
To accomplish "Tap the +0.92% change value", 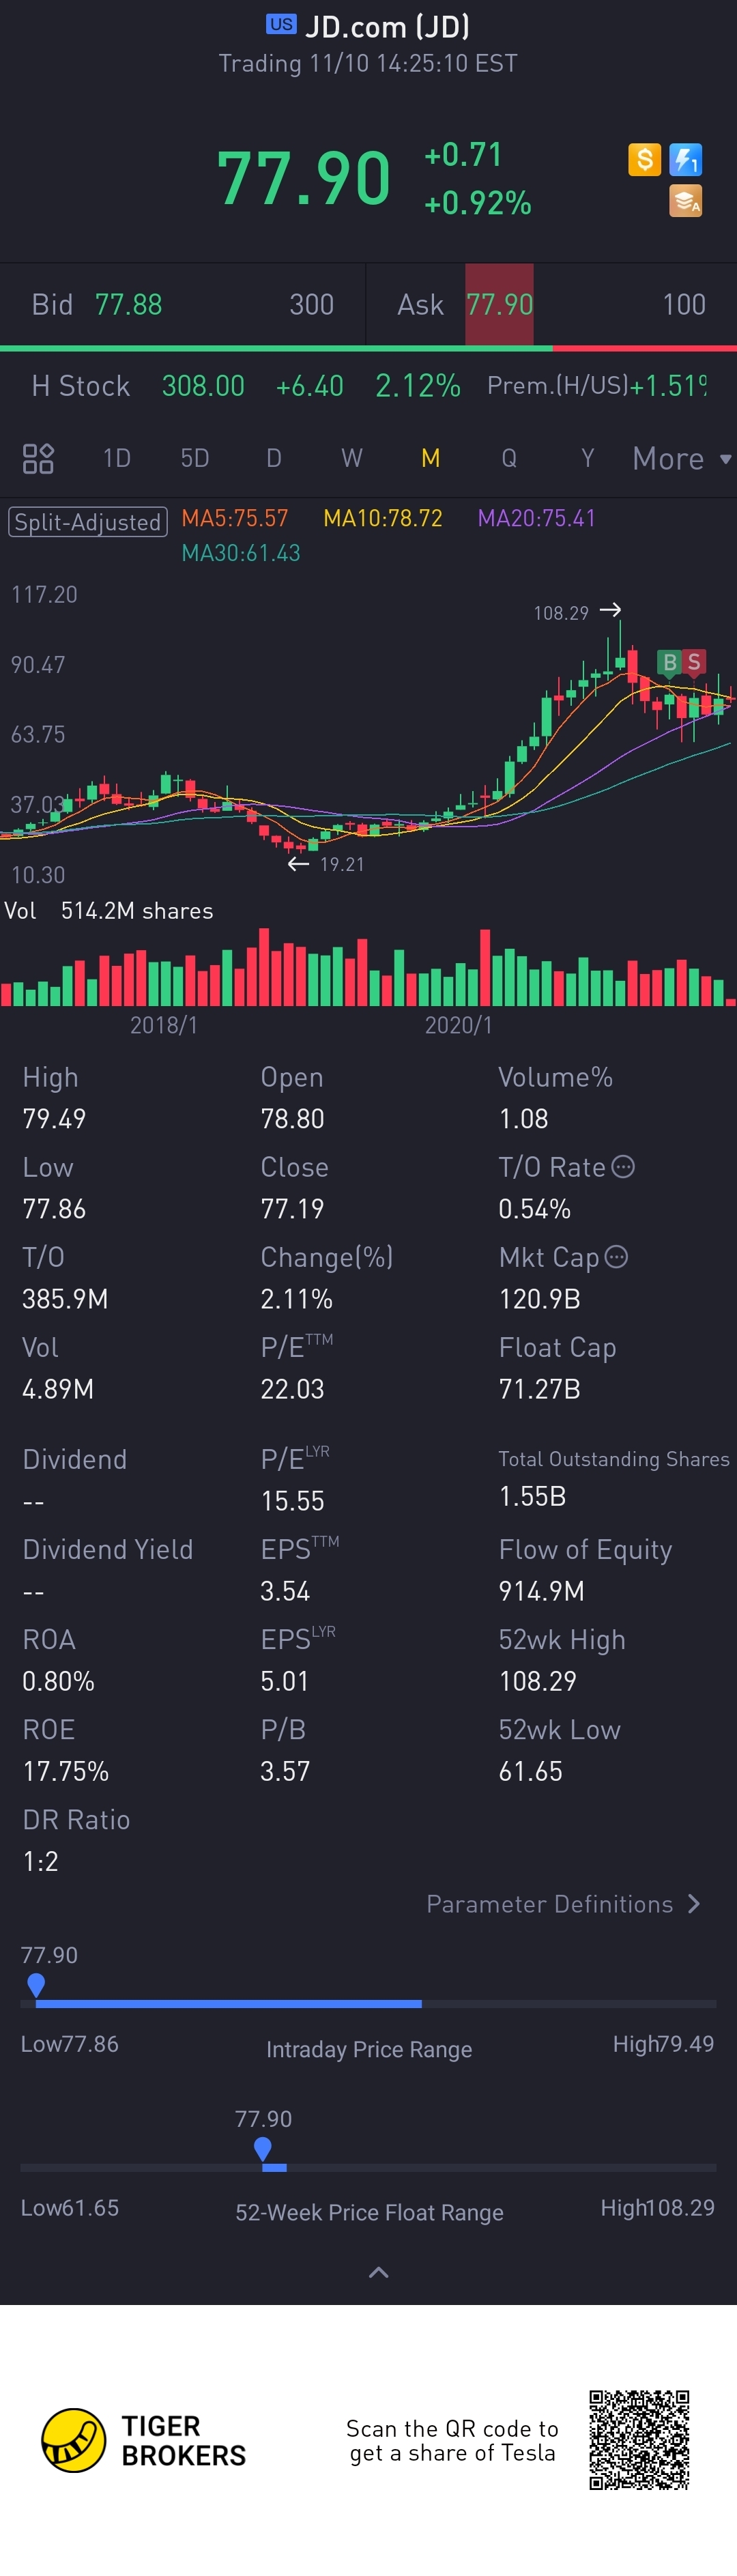I will coord(478,203).
